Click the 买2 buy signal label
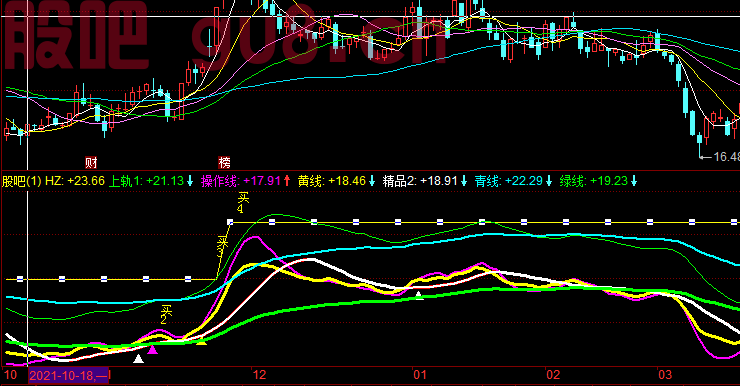740x386 pixels. [166, 315]
